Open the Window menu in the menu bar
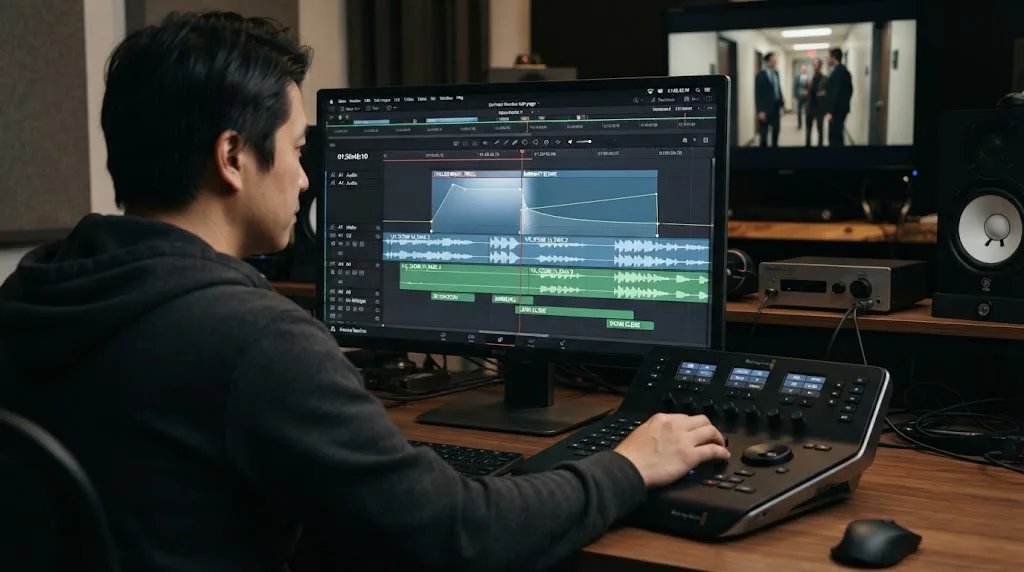This screenshot has width=1024, height=572. (446, 98)
